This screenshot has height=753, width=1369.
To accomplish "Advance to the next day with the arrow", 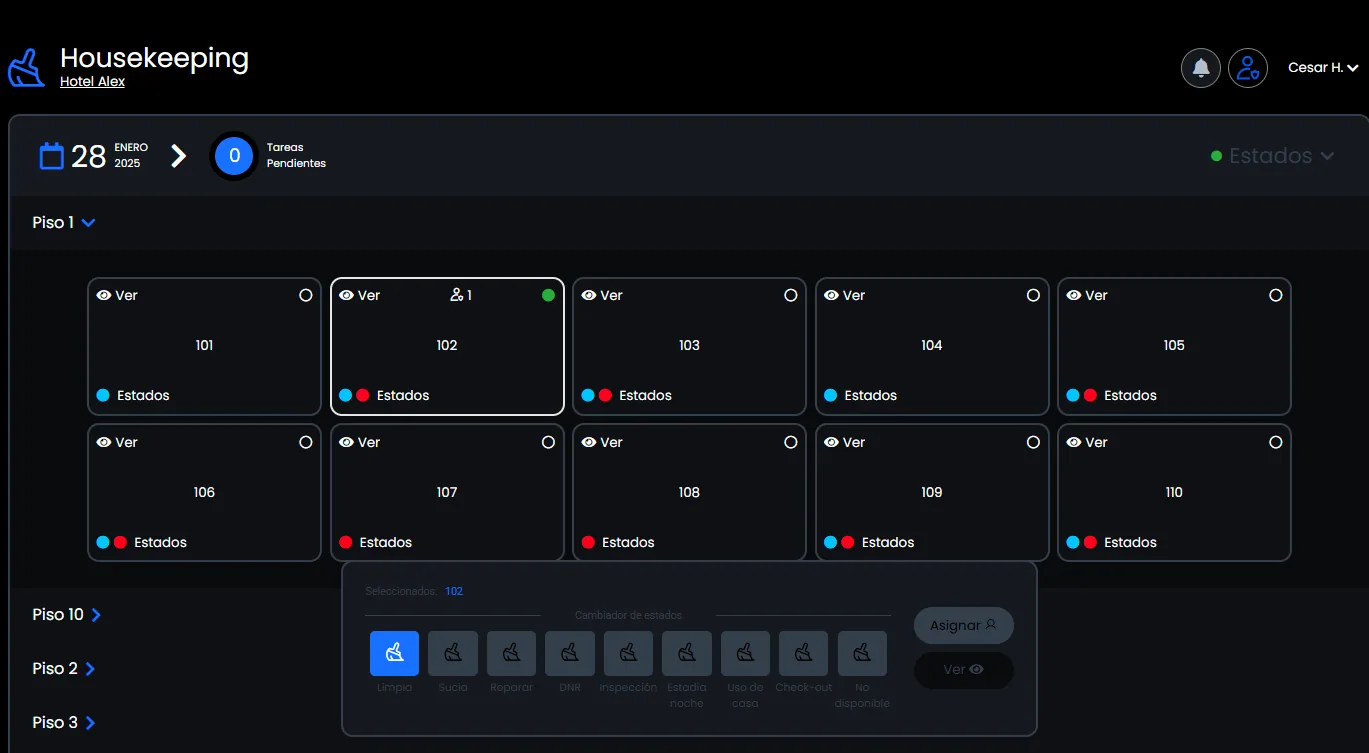I will [x=179, y=156].
